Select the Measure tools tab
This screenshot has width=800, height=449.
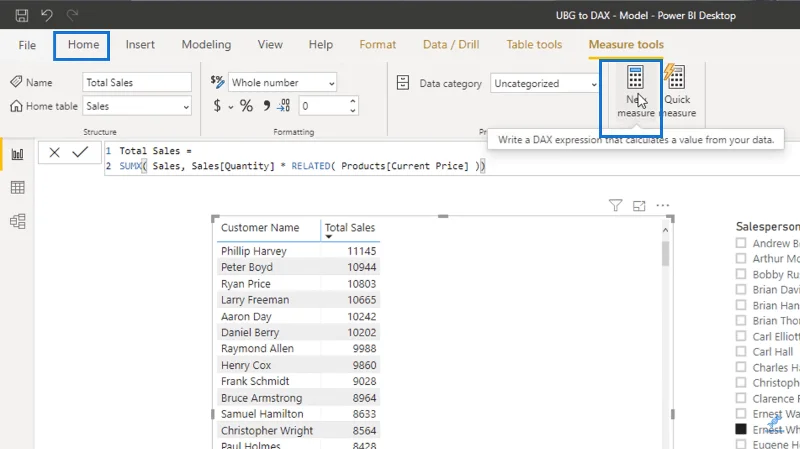point(626,44)
